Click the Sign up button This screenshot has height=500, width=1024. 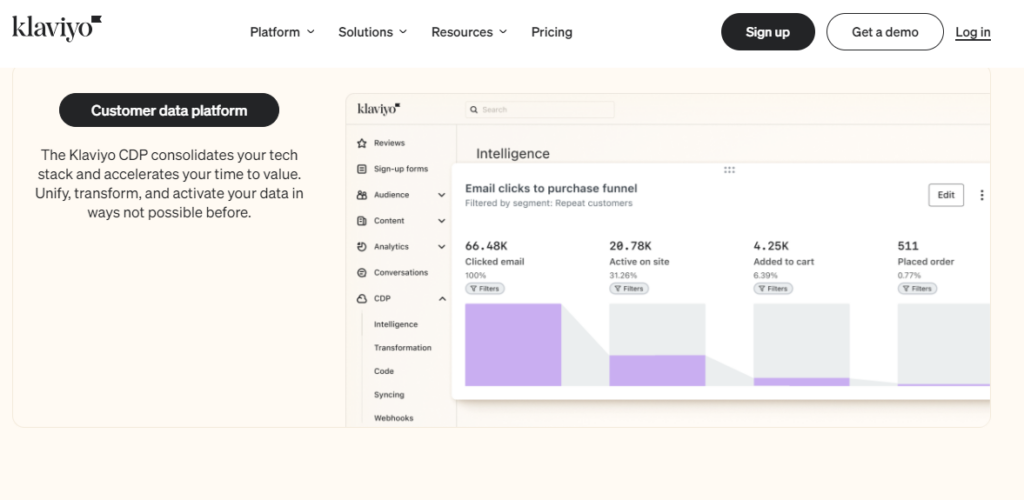[768, 32]
